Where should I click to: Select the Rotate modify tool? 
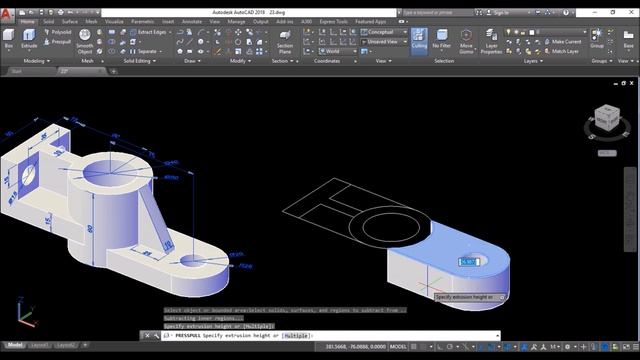click(x=238, y=42)
